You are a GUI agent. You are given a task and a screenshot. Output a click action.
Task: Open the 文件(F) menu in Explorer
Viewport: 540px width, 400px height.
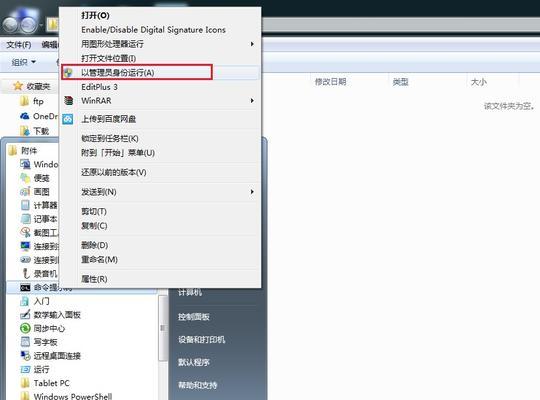tap(19, 45)
